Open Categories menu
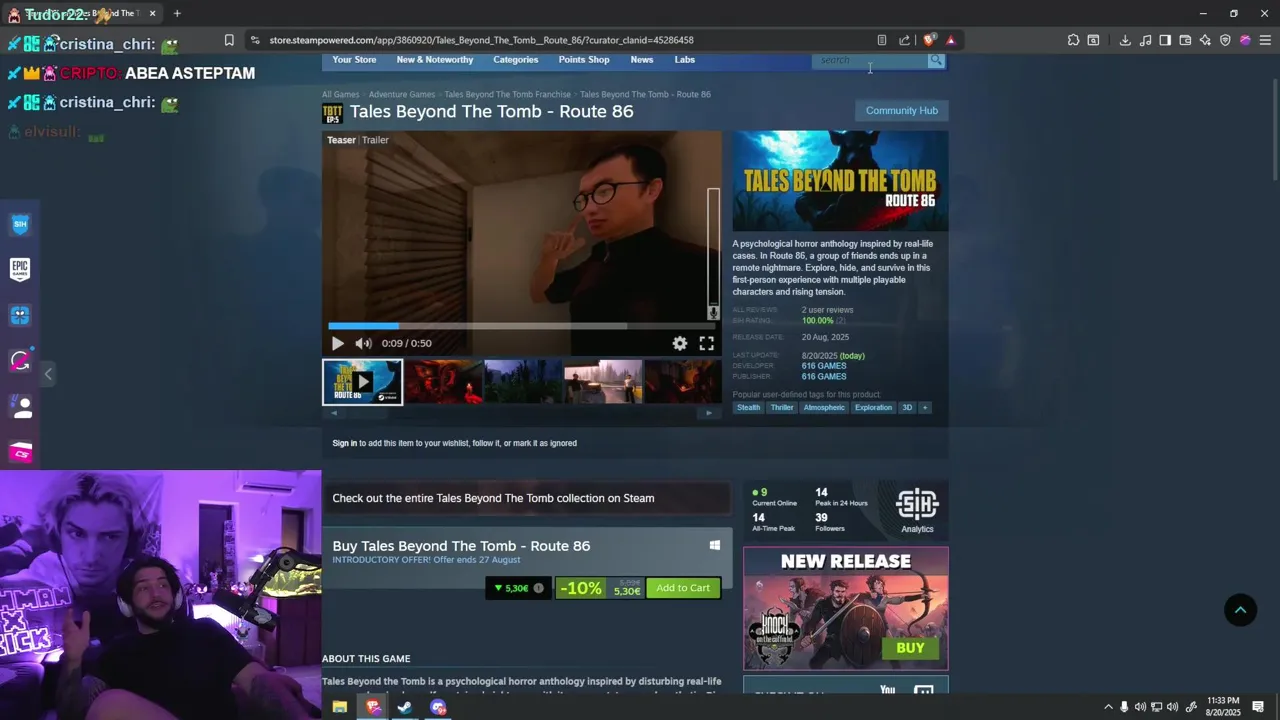1280x720 pixels. 515,60
